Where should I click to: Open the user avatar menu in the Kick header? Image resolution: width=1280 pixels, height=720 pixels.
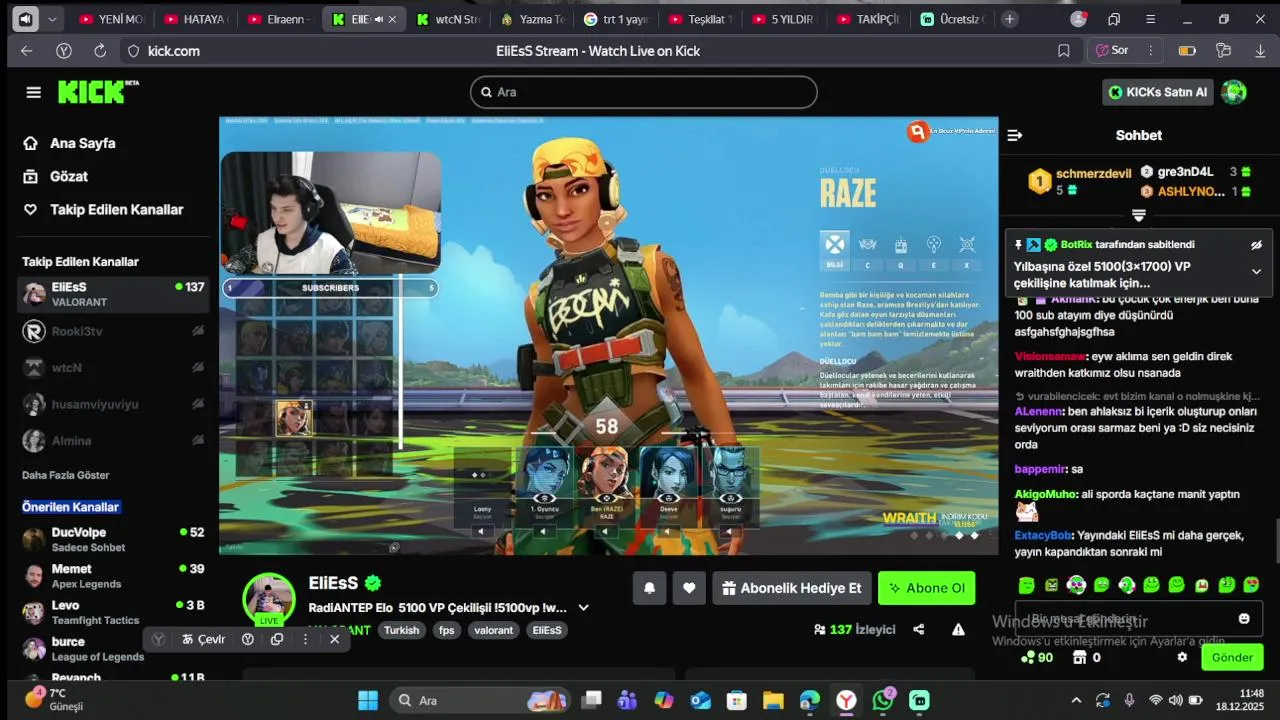pos(1234,92)
